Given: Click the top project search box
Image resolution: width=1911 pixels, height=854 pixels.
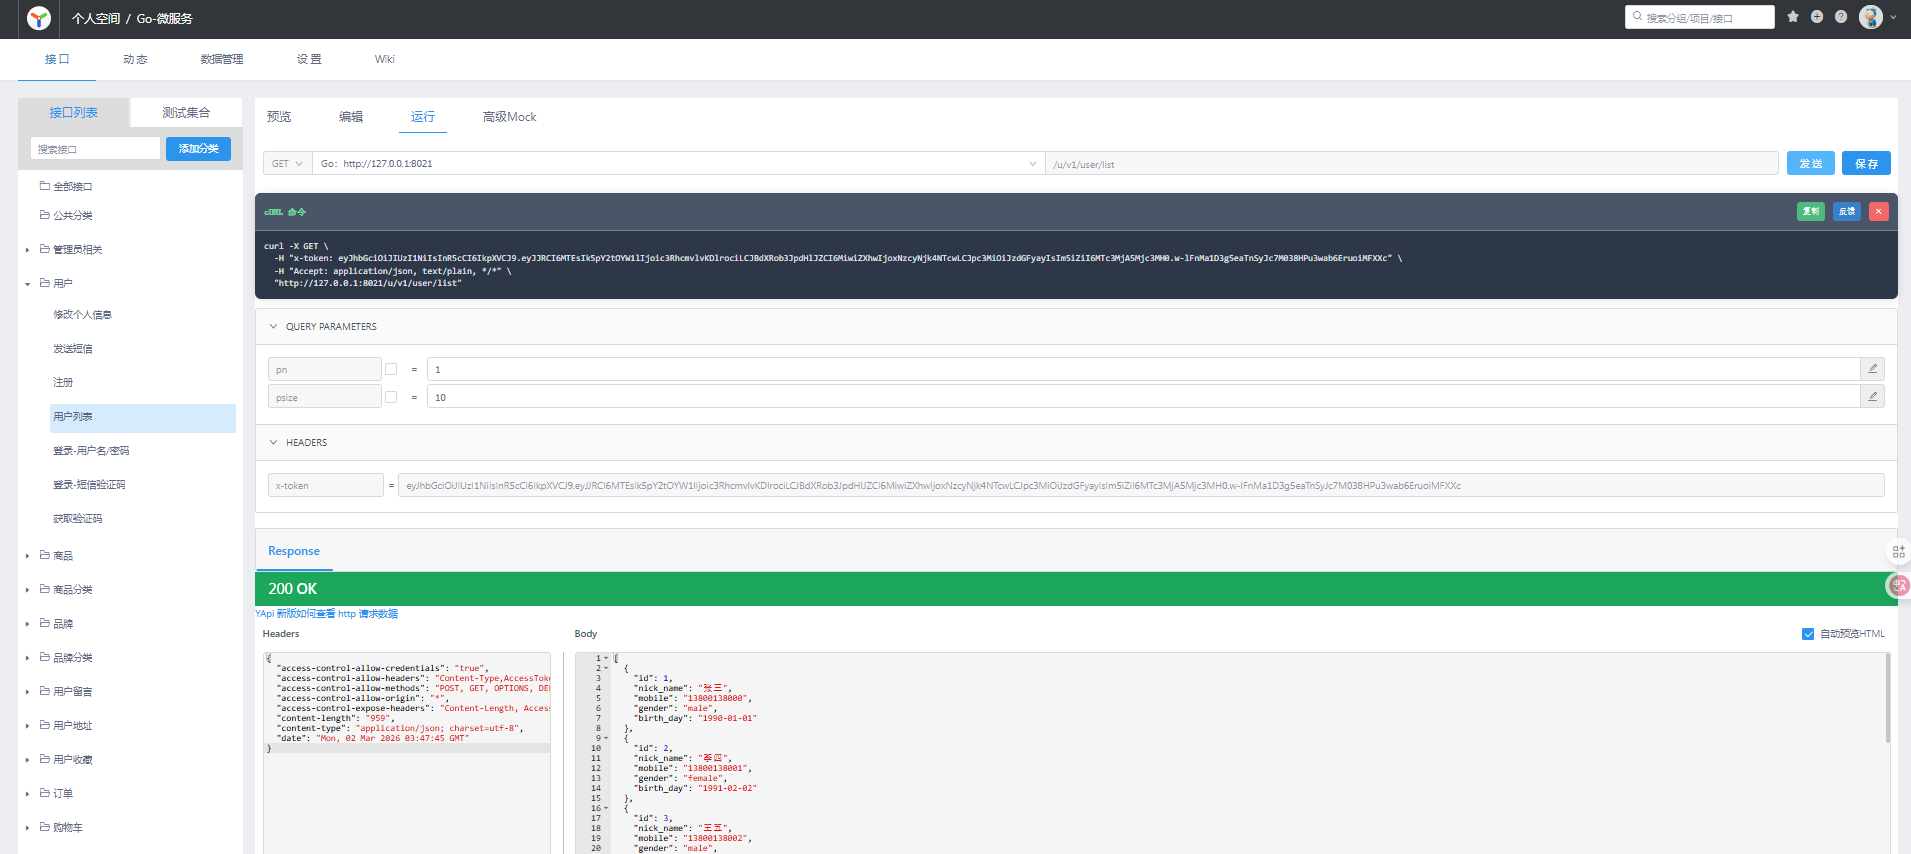Looking at the screenshot, I should (1700, 17).
